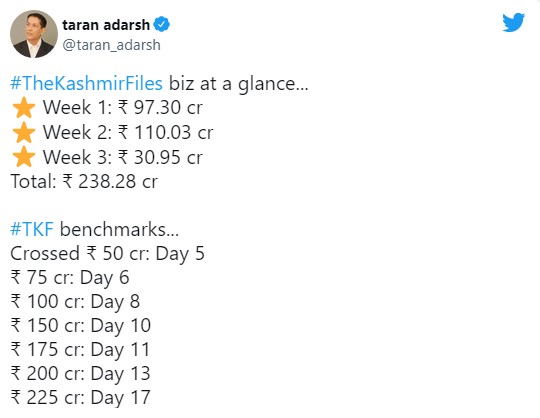Screen dimensions: 540x418
Task: Click the 'biz at a glance...' text
Action: [x=239, y=84]
